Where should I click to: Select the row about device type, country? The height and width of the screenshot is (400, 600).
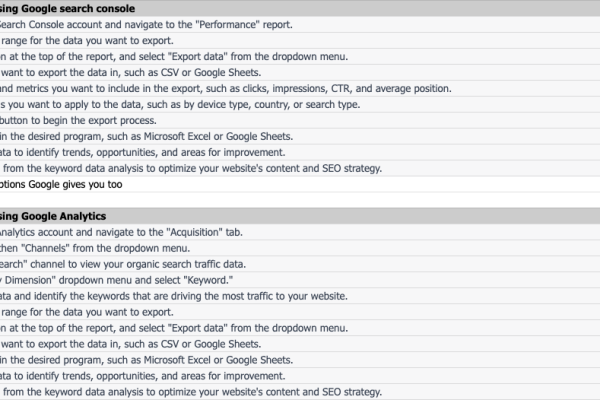coord(300,104)
